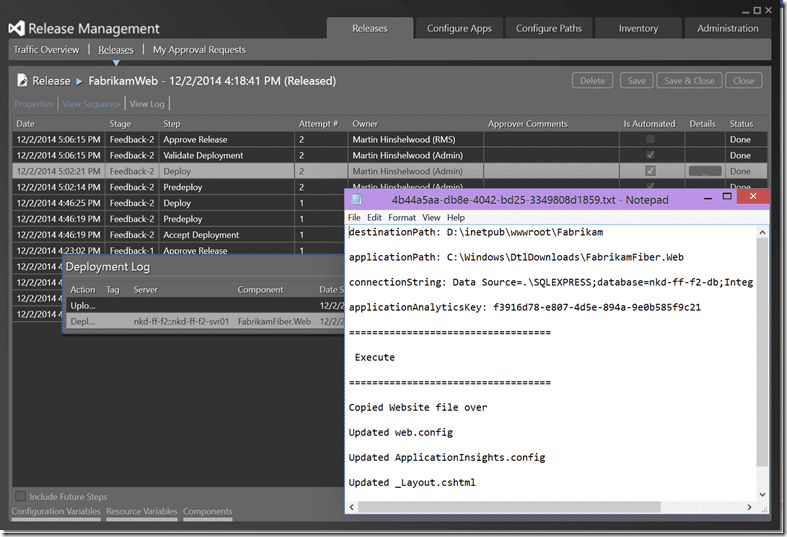This screenshot has width=787, height=537.
Task: Toggle Is Automated checkbox in highlighted Deploy row
Action: tap(650, 171)
